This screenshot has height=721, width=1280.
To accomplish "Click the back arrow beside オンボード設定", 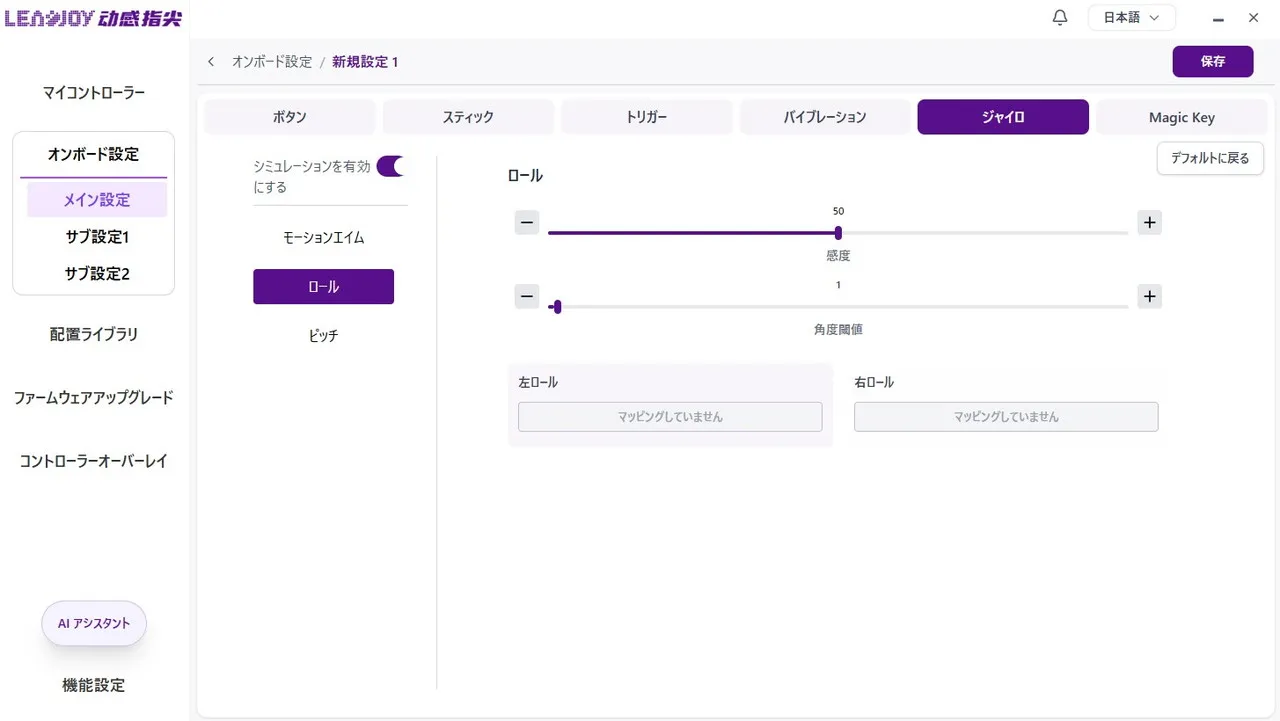I will (211, 62).
